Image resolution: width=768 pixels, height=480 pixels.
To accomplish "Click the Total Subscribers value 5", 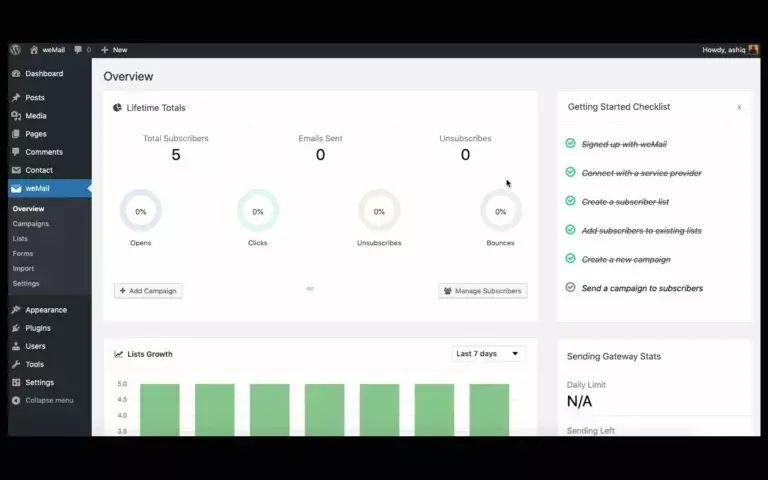I will tap(176, 155).
